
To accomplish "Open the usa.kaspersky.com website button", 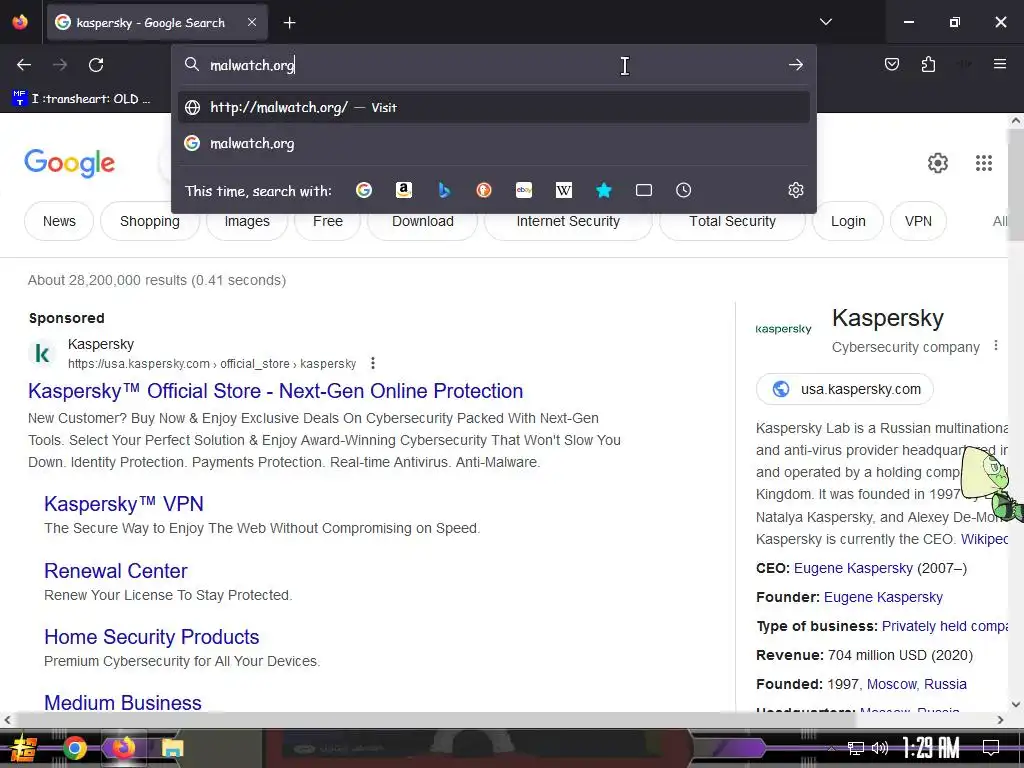I will click(844, 389).
